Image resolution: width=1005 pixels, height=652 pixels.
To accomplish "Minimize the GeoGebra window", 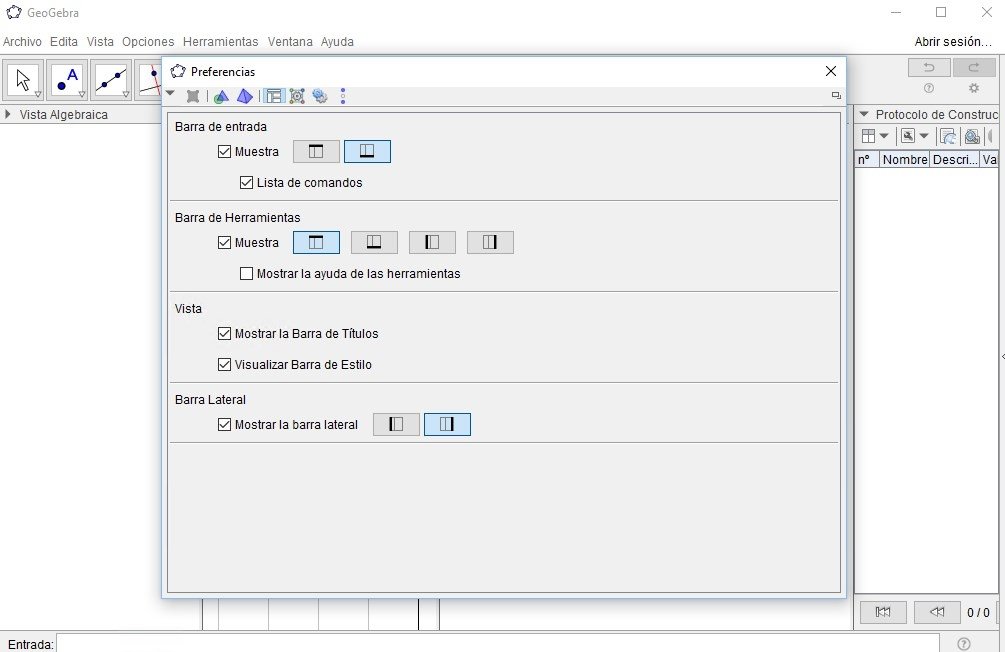I will (896, 12).
